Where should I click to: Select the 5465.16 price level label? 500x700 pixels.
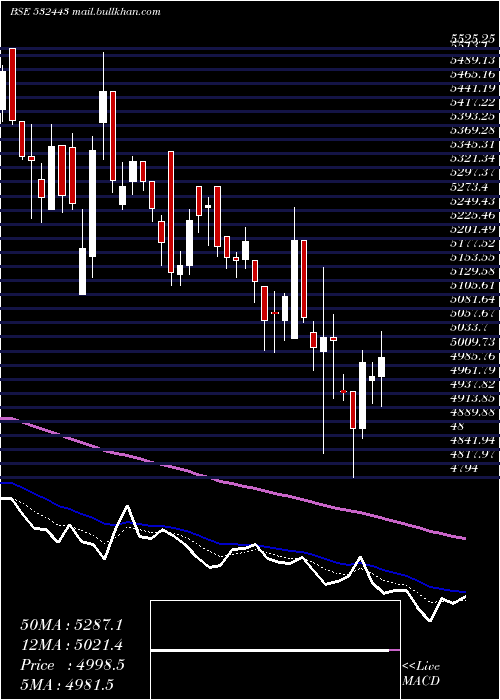[472, 75]
